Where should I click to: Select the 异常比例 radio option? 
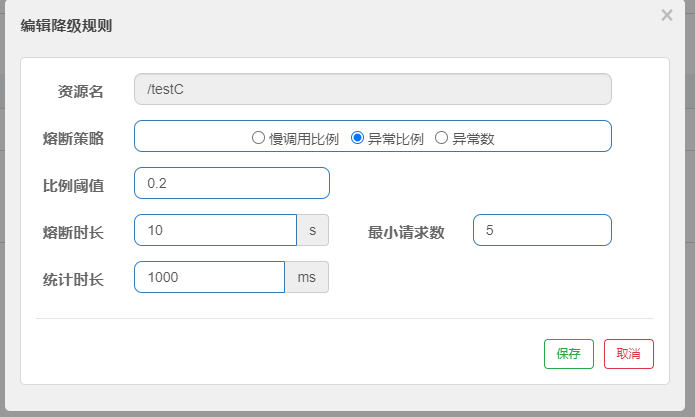pyautogui.click(x=357, y=138)
